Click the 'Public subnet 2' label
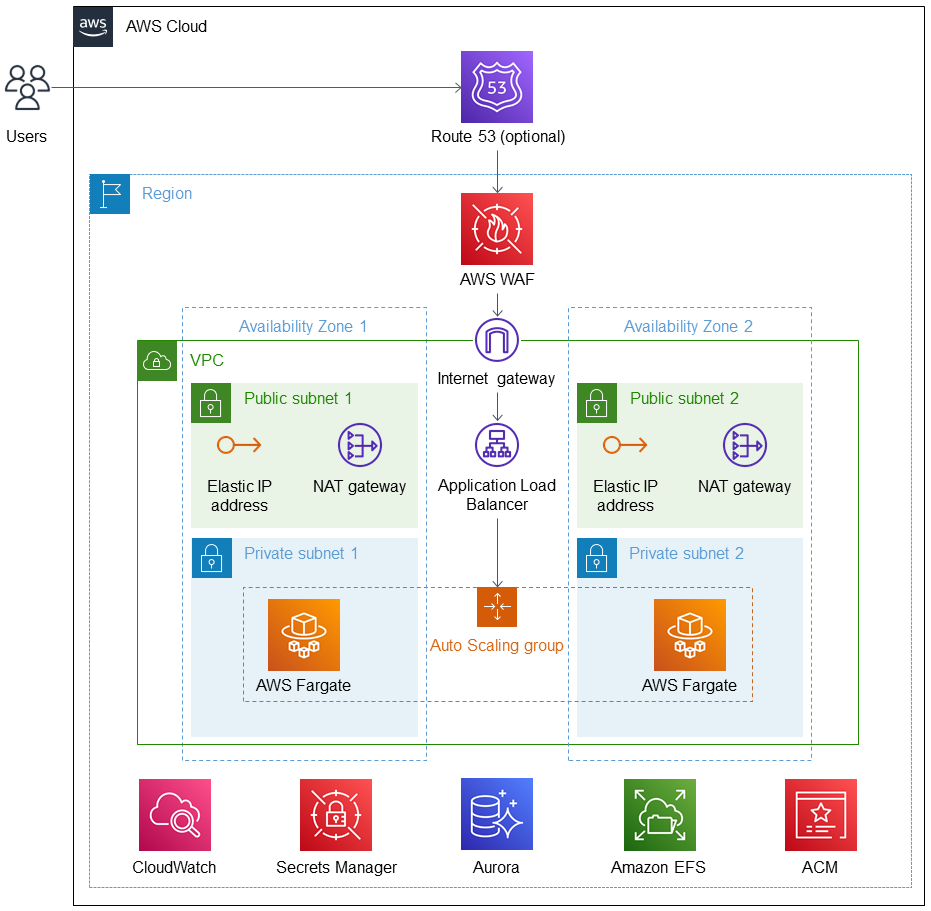 coord(685,398)
